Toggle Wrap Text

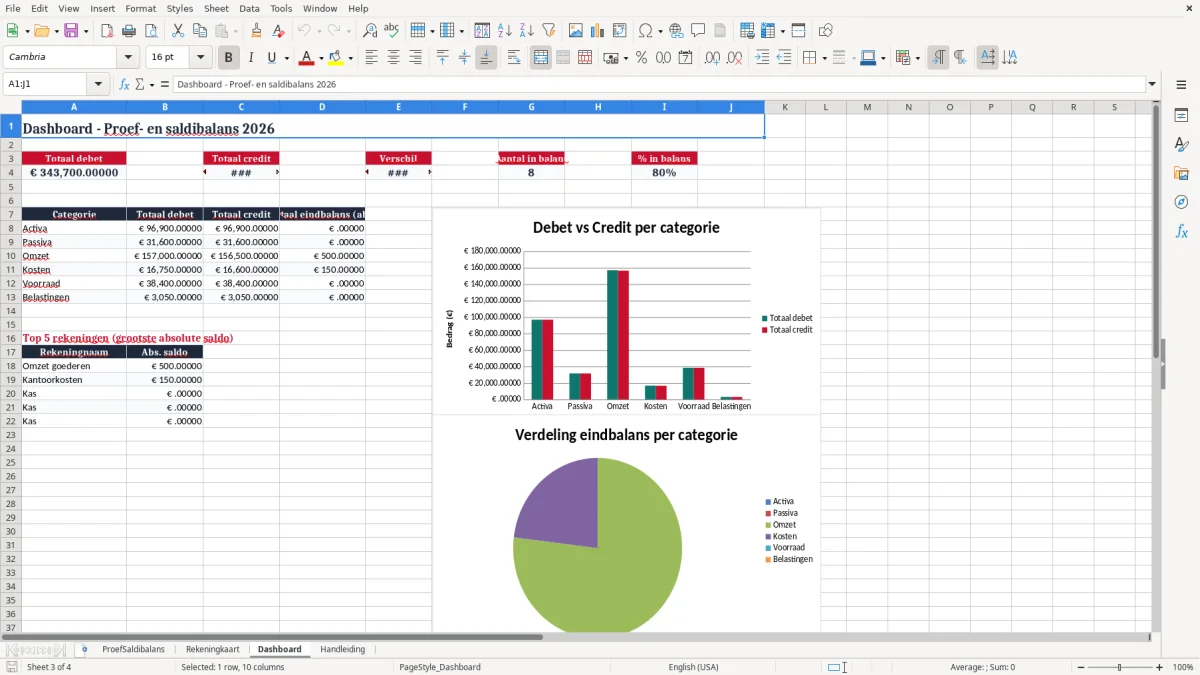coord(514,58)
